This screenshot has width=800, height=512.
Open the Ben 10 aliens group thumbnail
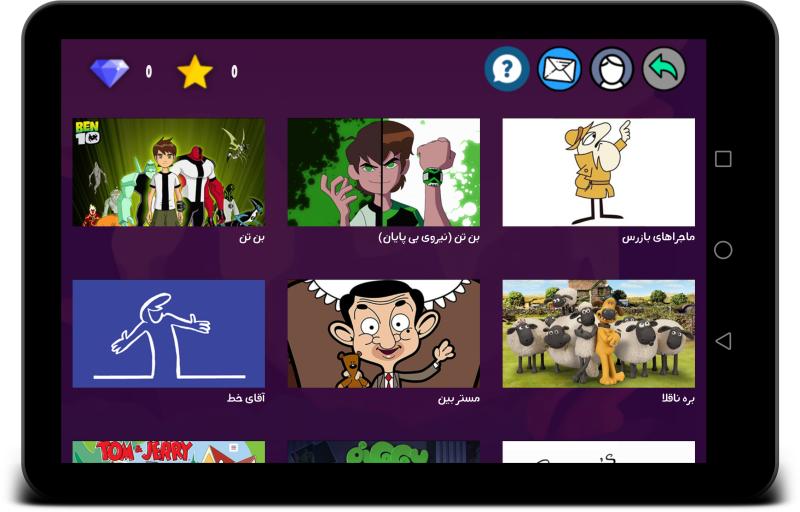(x=169, y=172)
